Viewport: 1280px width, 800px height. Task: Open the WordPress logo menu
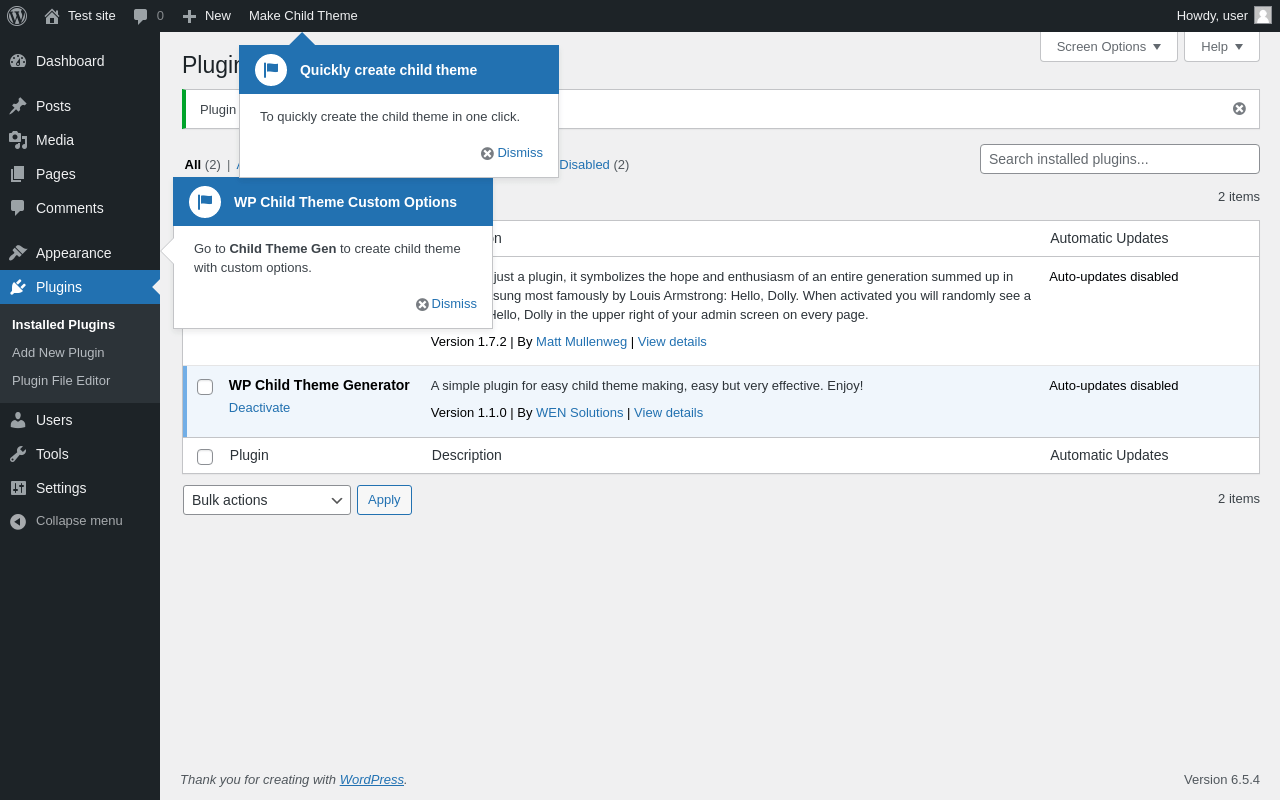[x=17, y=16]
